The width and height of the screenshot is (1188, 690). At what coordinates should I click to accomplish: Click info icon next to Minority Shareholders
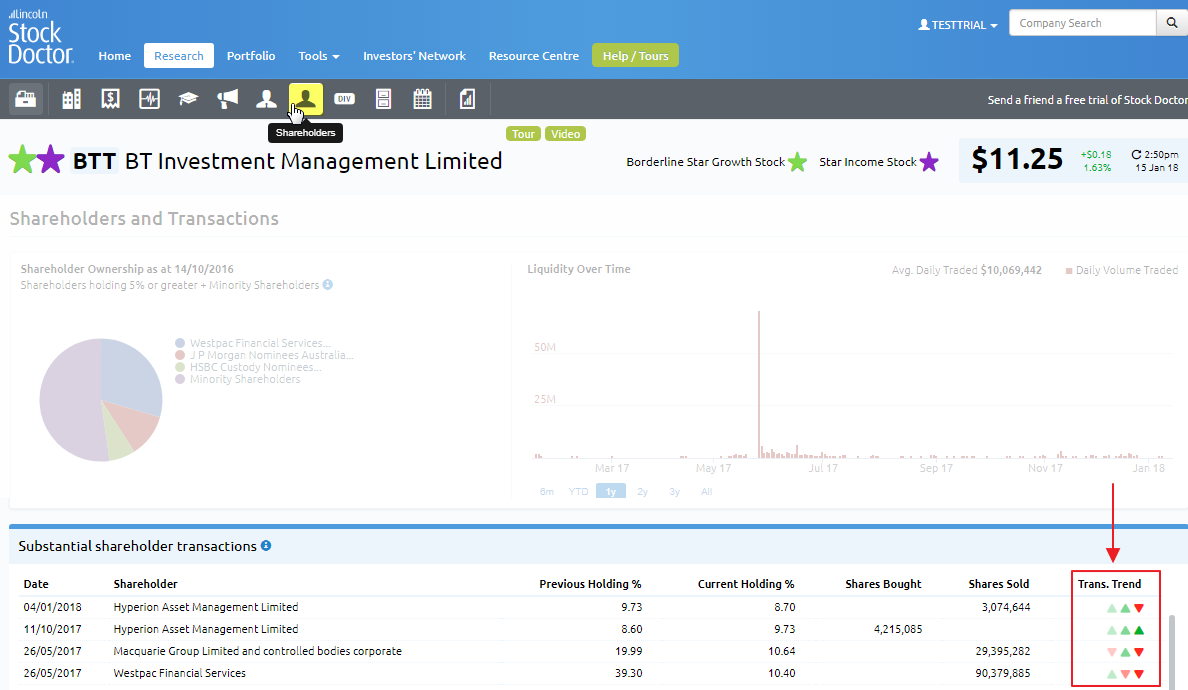327,285
